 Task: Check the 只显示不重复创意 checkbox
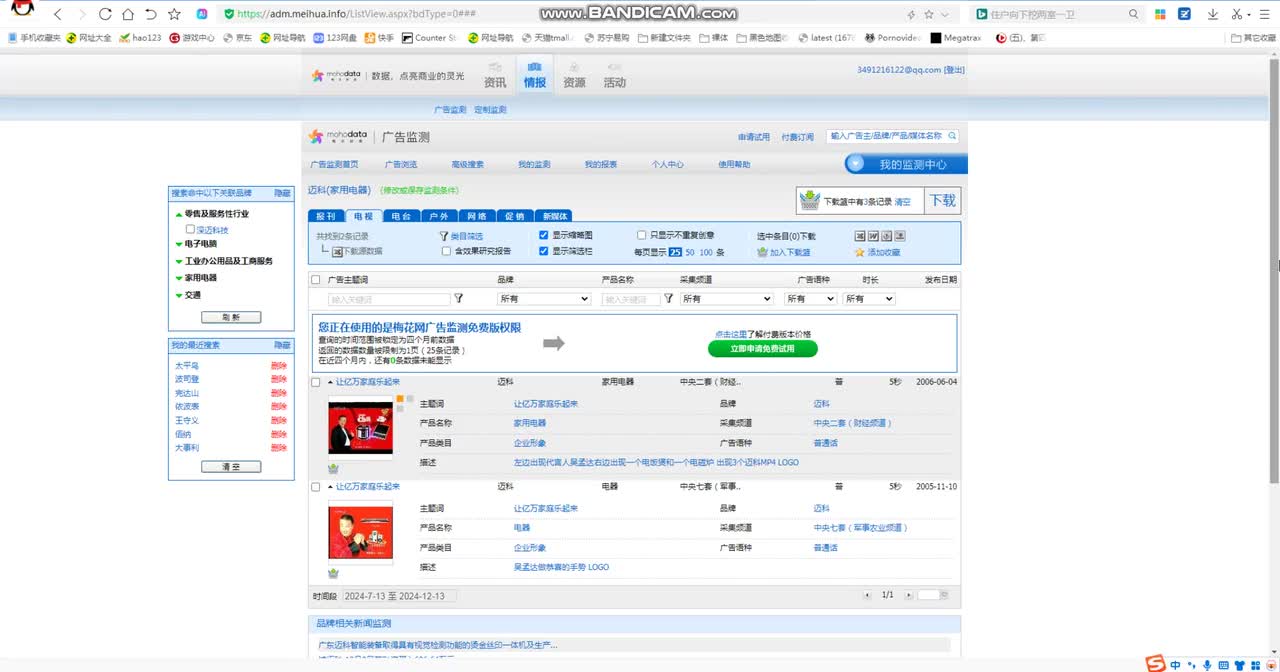(x=641, y=236)
